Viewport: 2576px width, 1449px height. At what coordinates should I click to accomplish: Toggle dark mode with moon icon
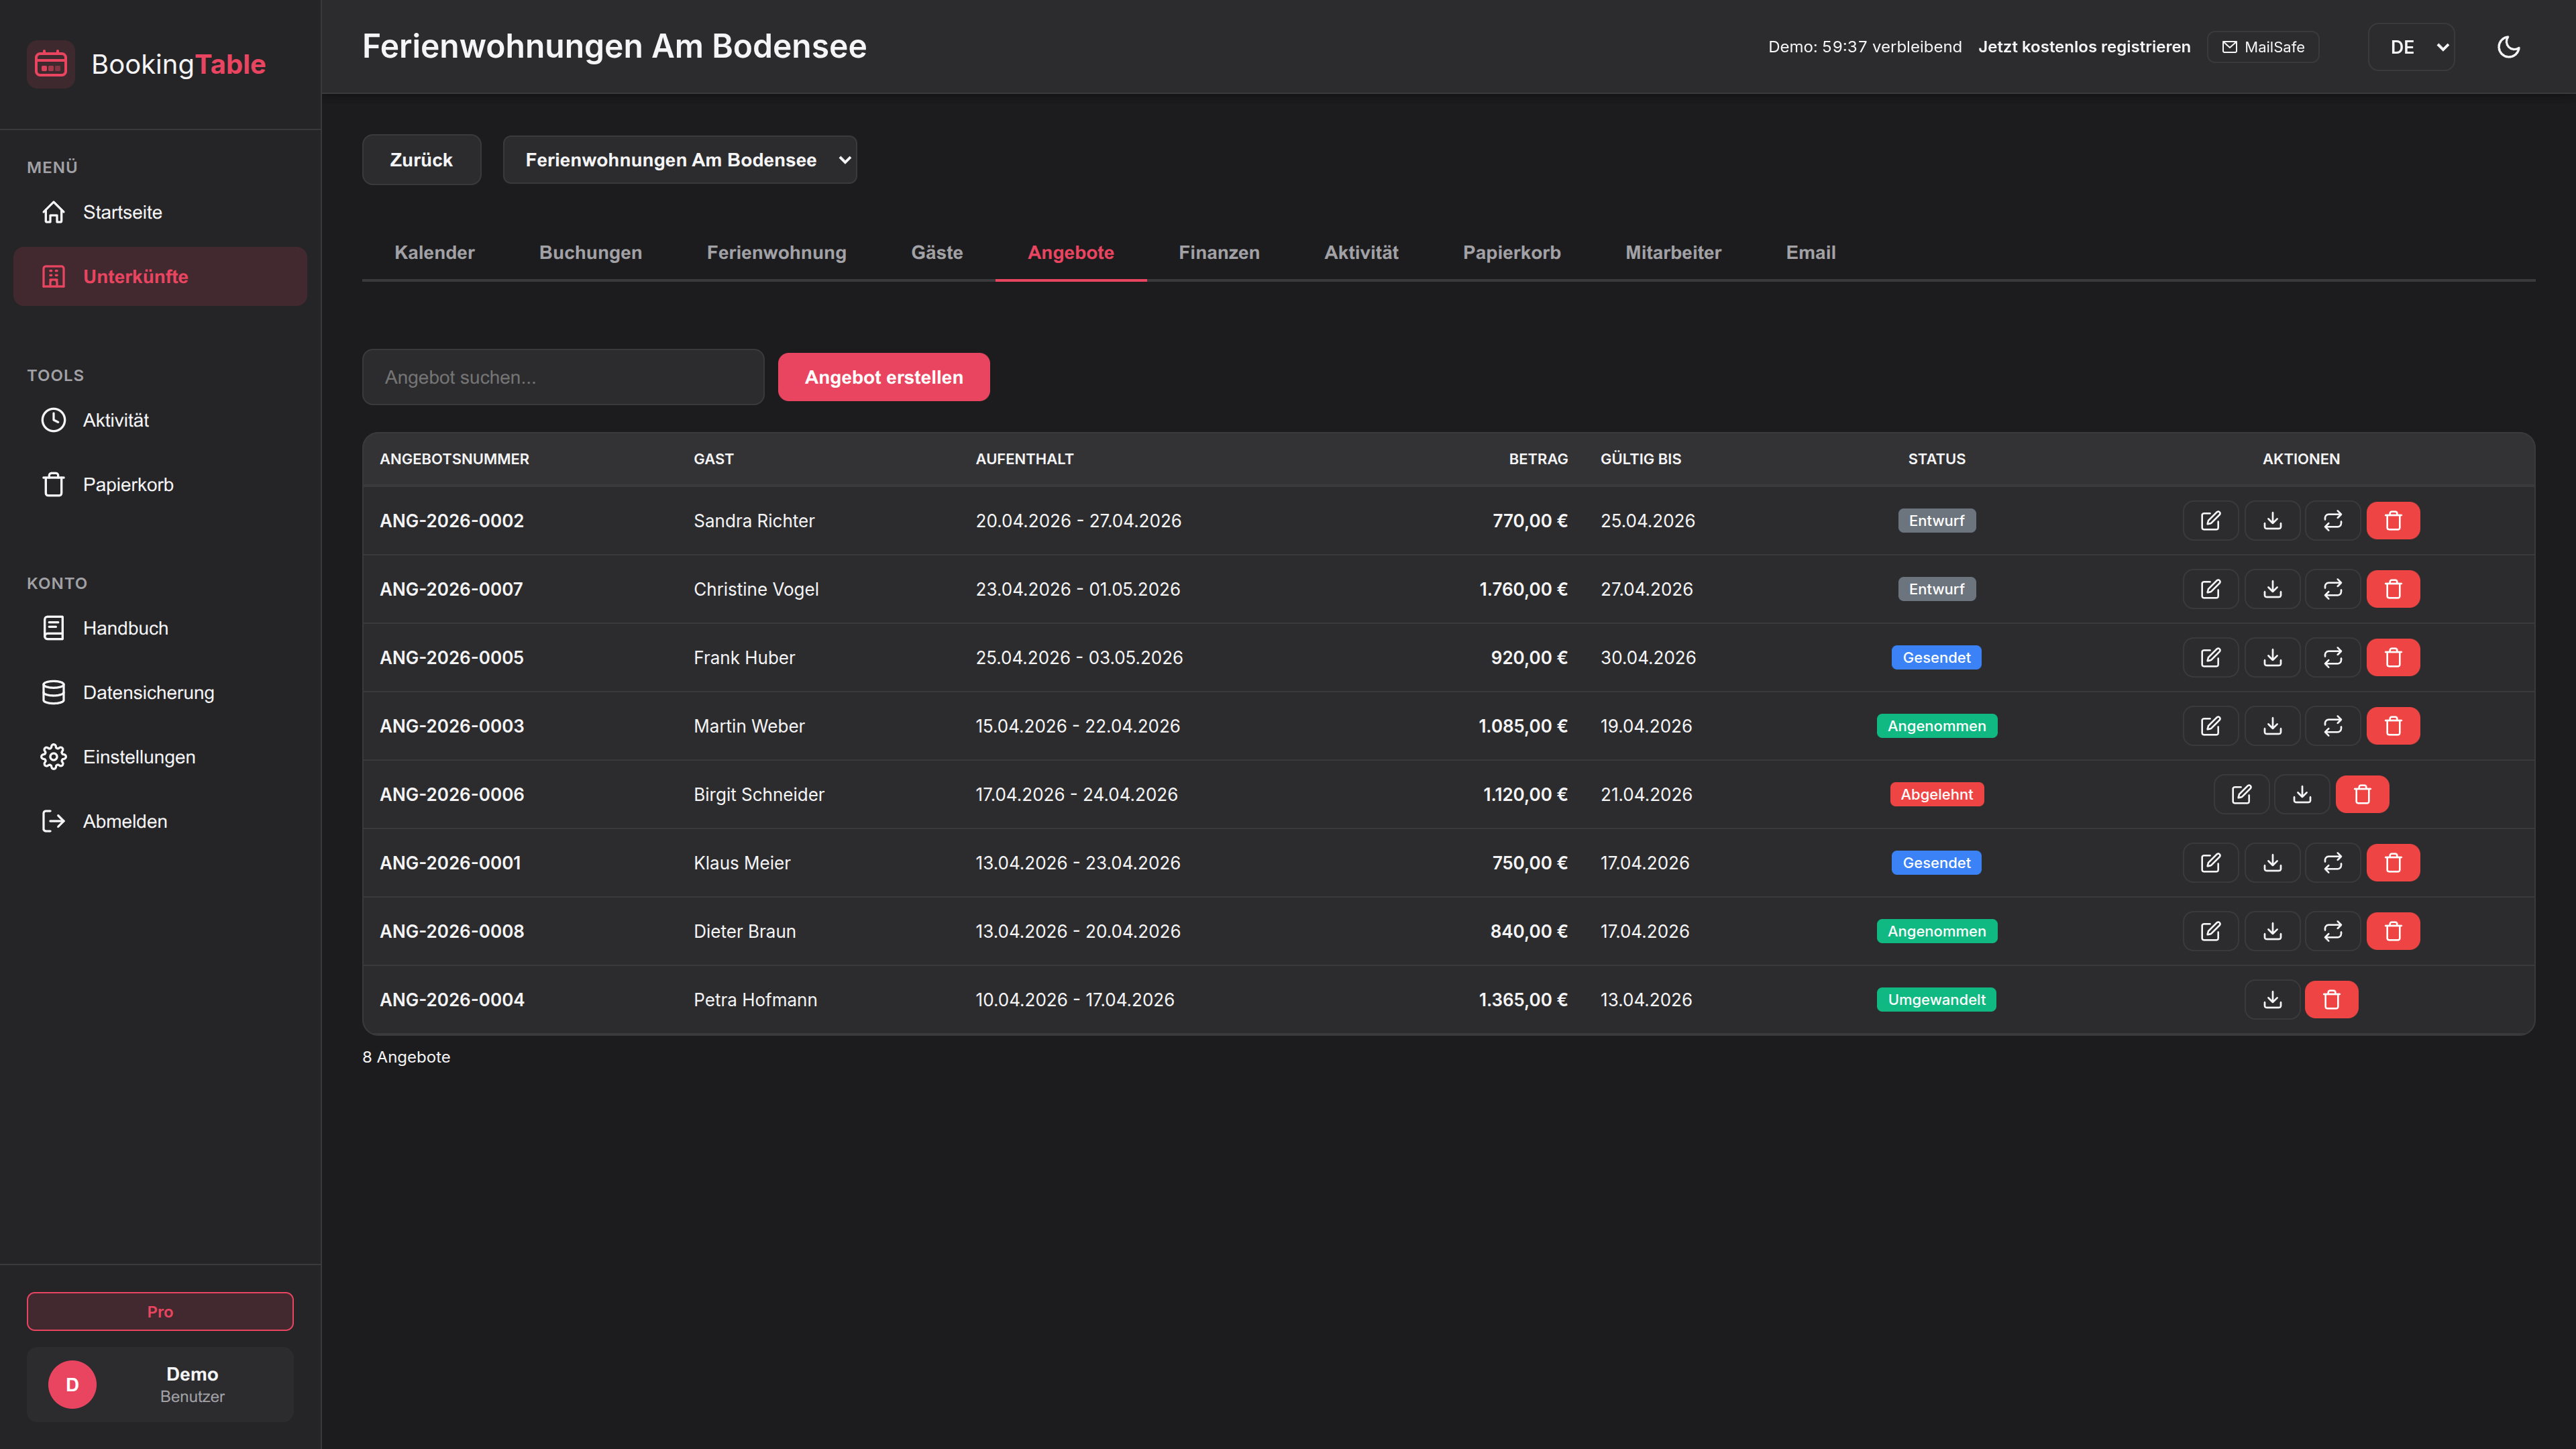click(x=2508, y=47)
